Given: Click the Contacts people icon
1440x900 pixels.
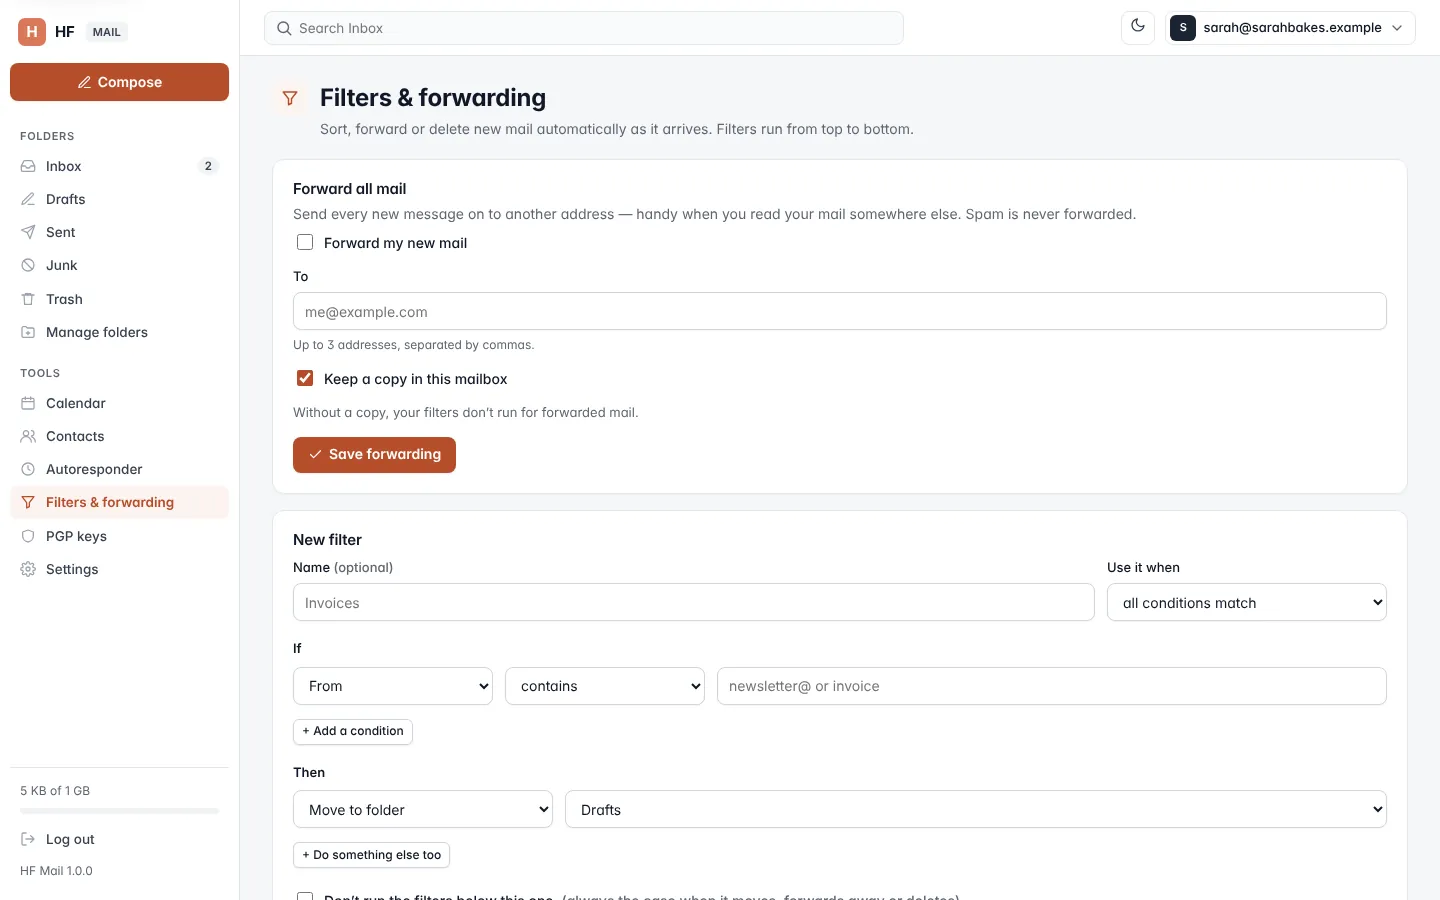Looking at the screenshot, I should coord(28,436).
